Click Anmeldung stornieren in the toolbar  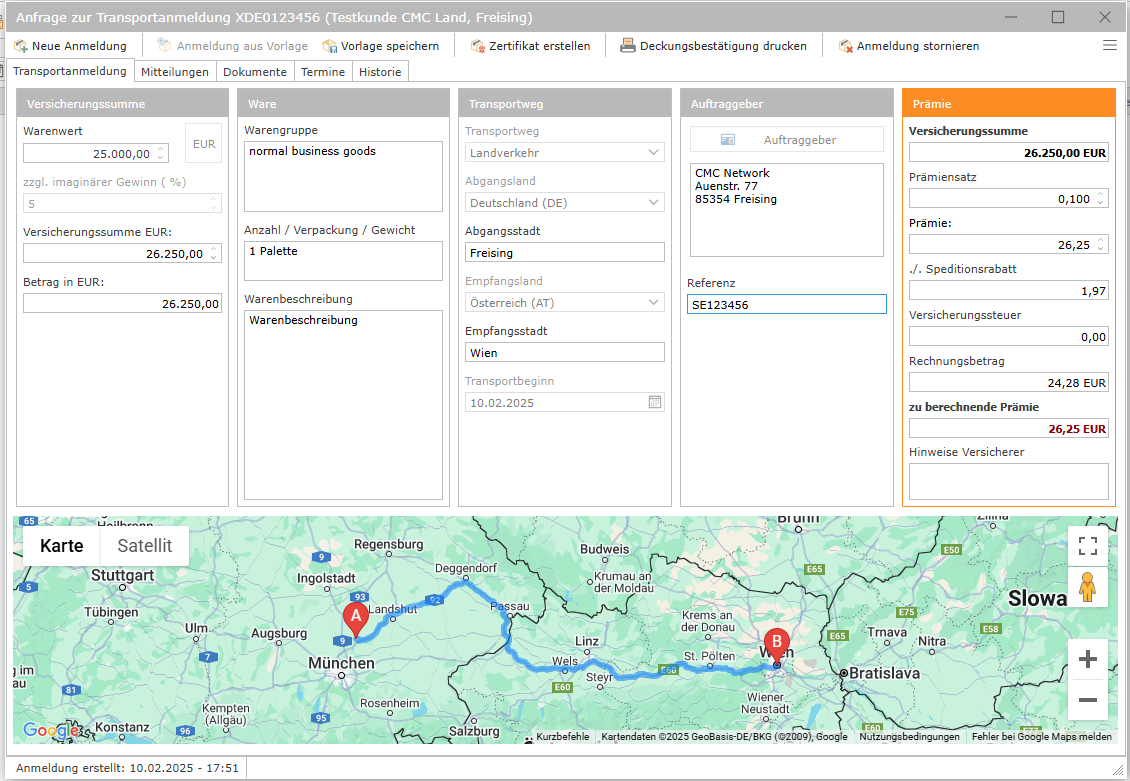tap(908, 46)
